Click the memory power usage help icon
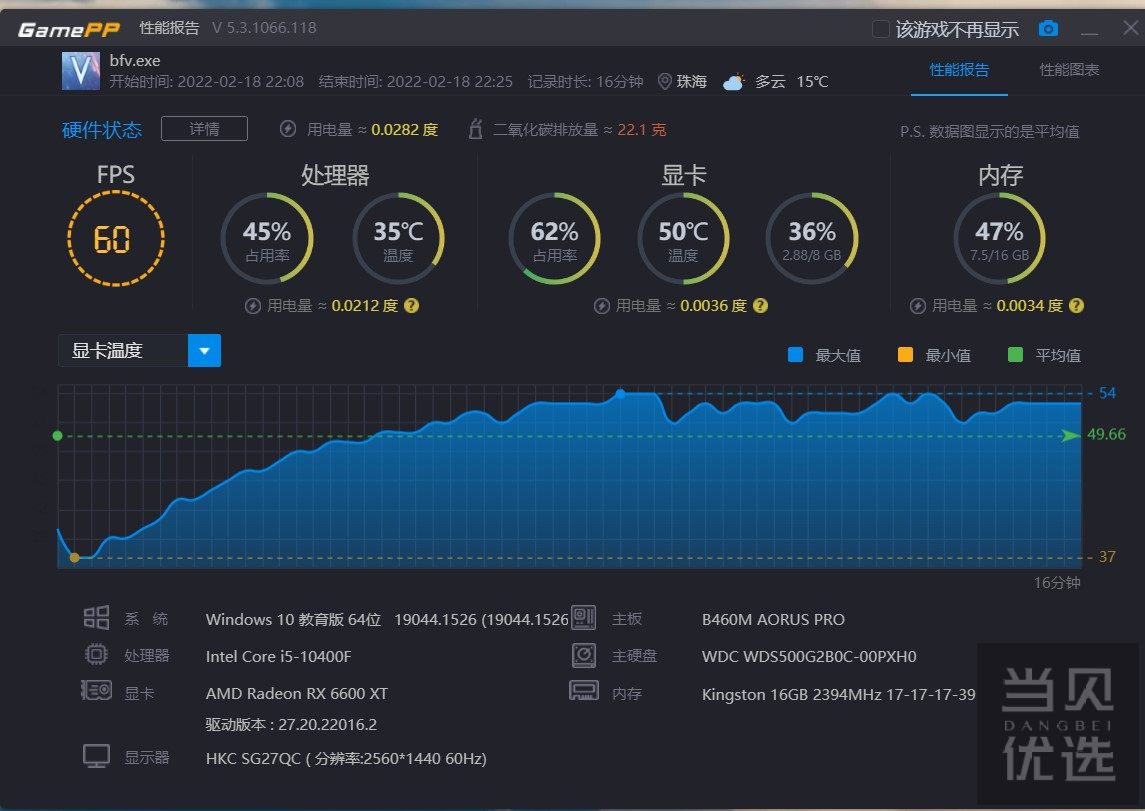Screen dimensions: 1145x811 pos(1076,306)
